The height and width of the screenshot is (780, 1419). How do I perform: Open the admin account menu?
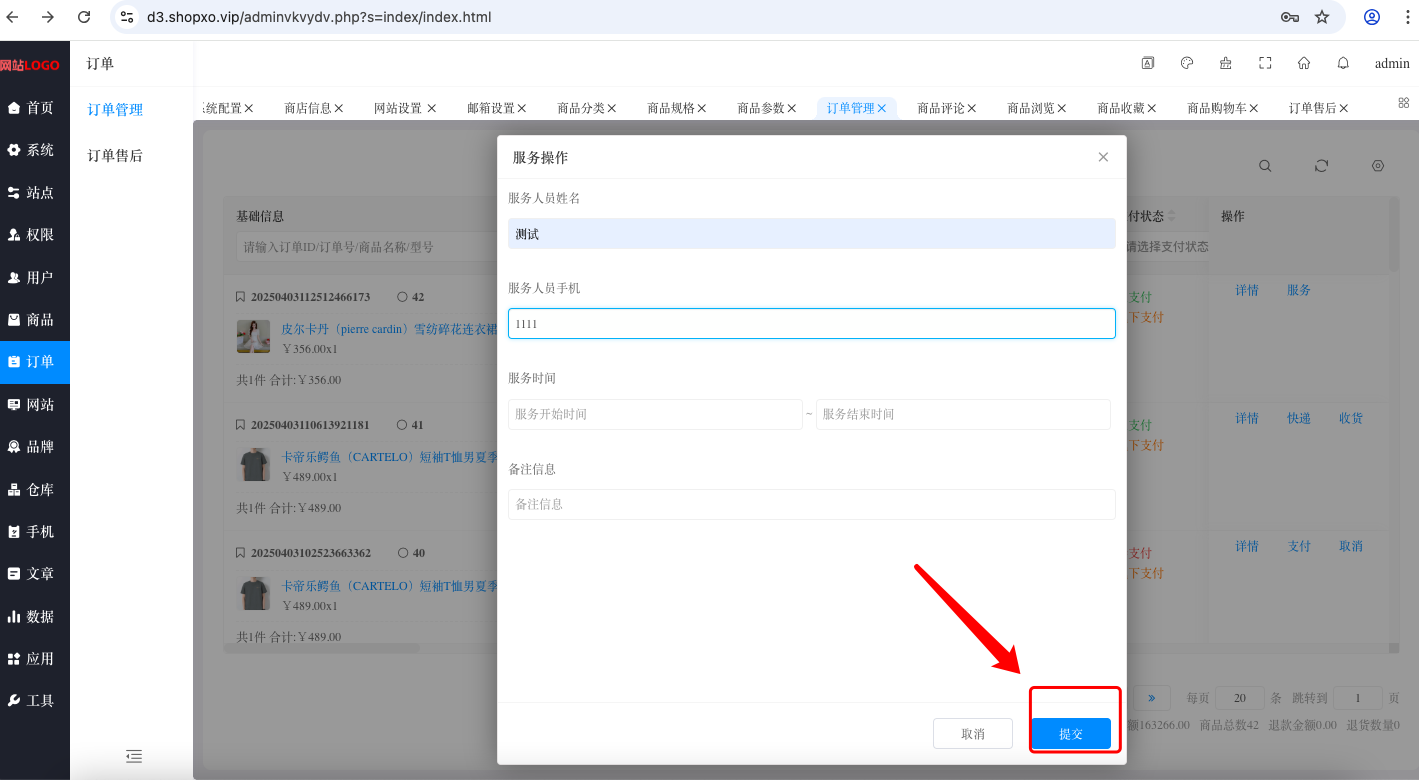[1392, 63]
